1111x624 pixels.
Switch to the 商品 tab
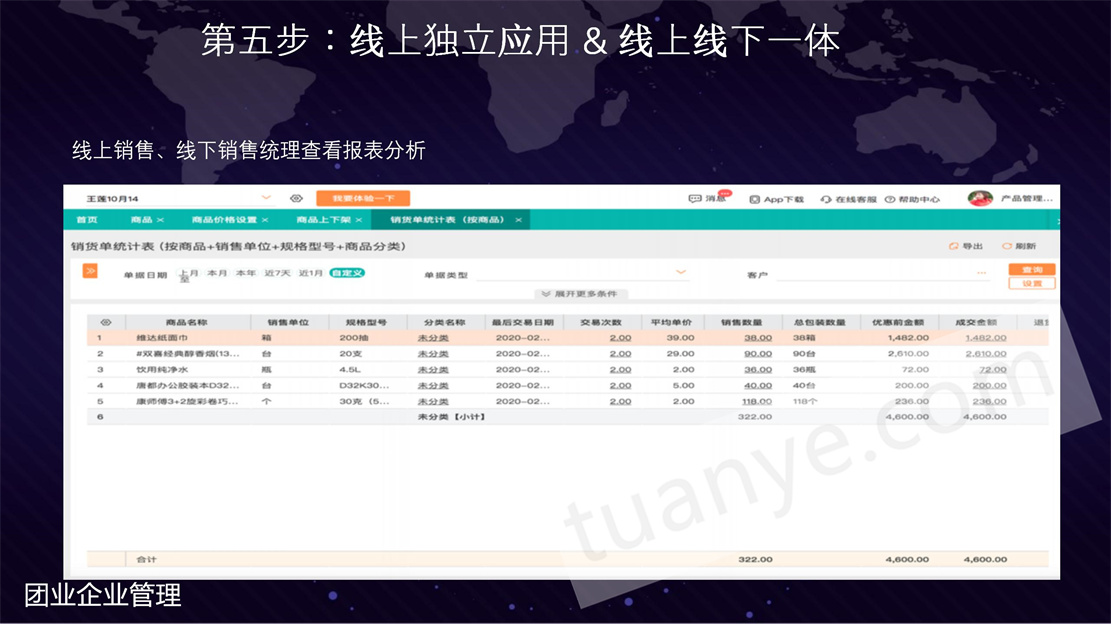click(x=141, y=220)
